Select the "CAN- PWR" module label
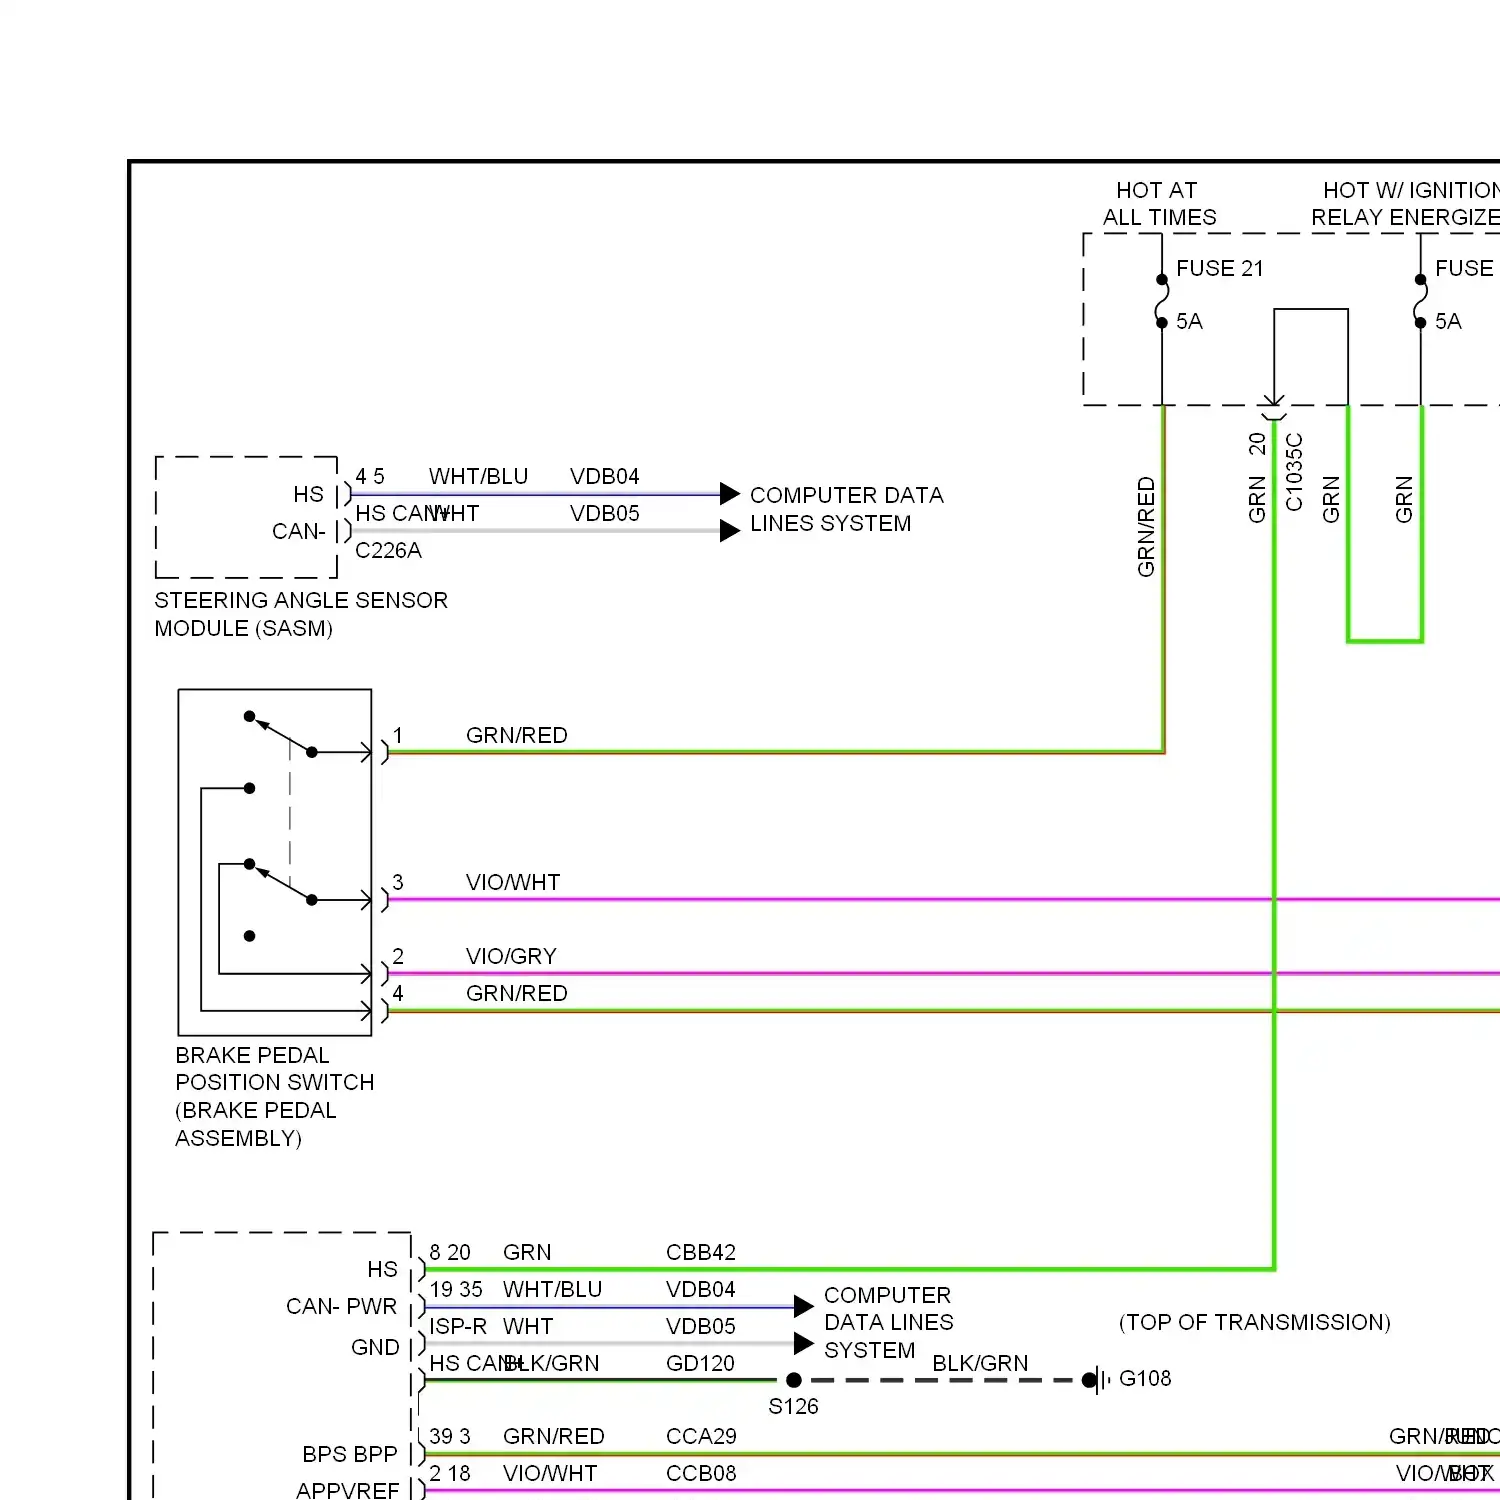 pos(341,1306)
